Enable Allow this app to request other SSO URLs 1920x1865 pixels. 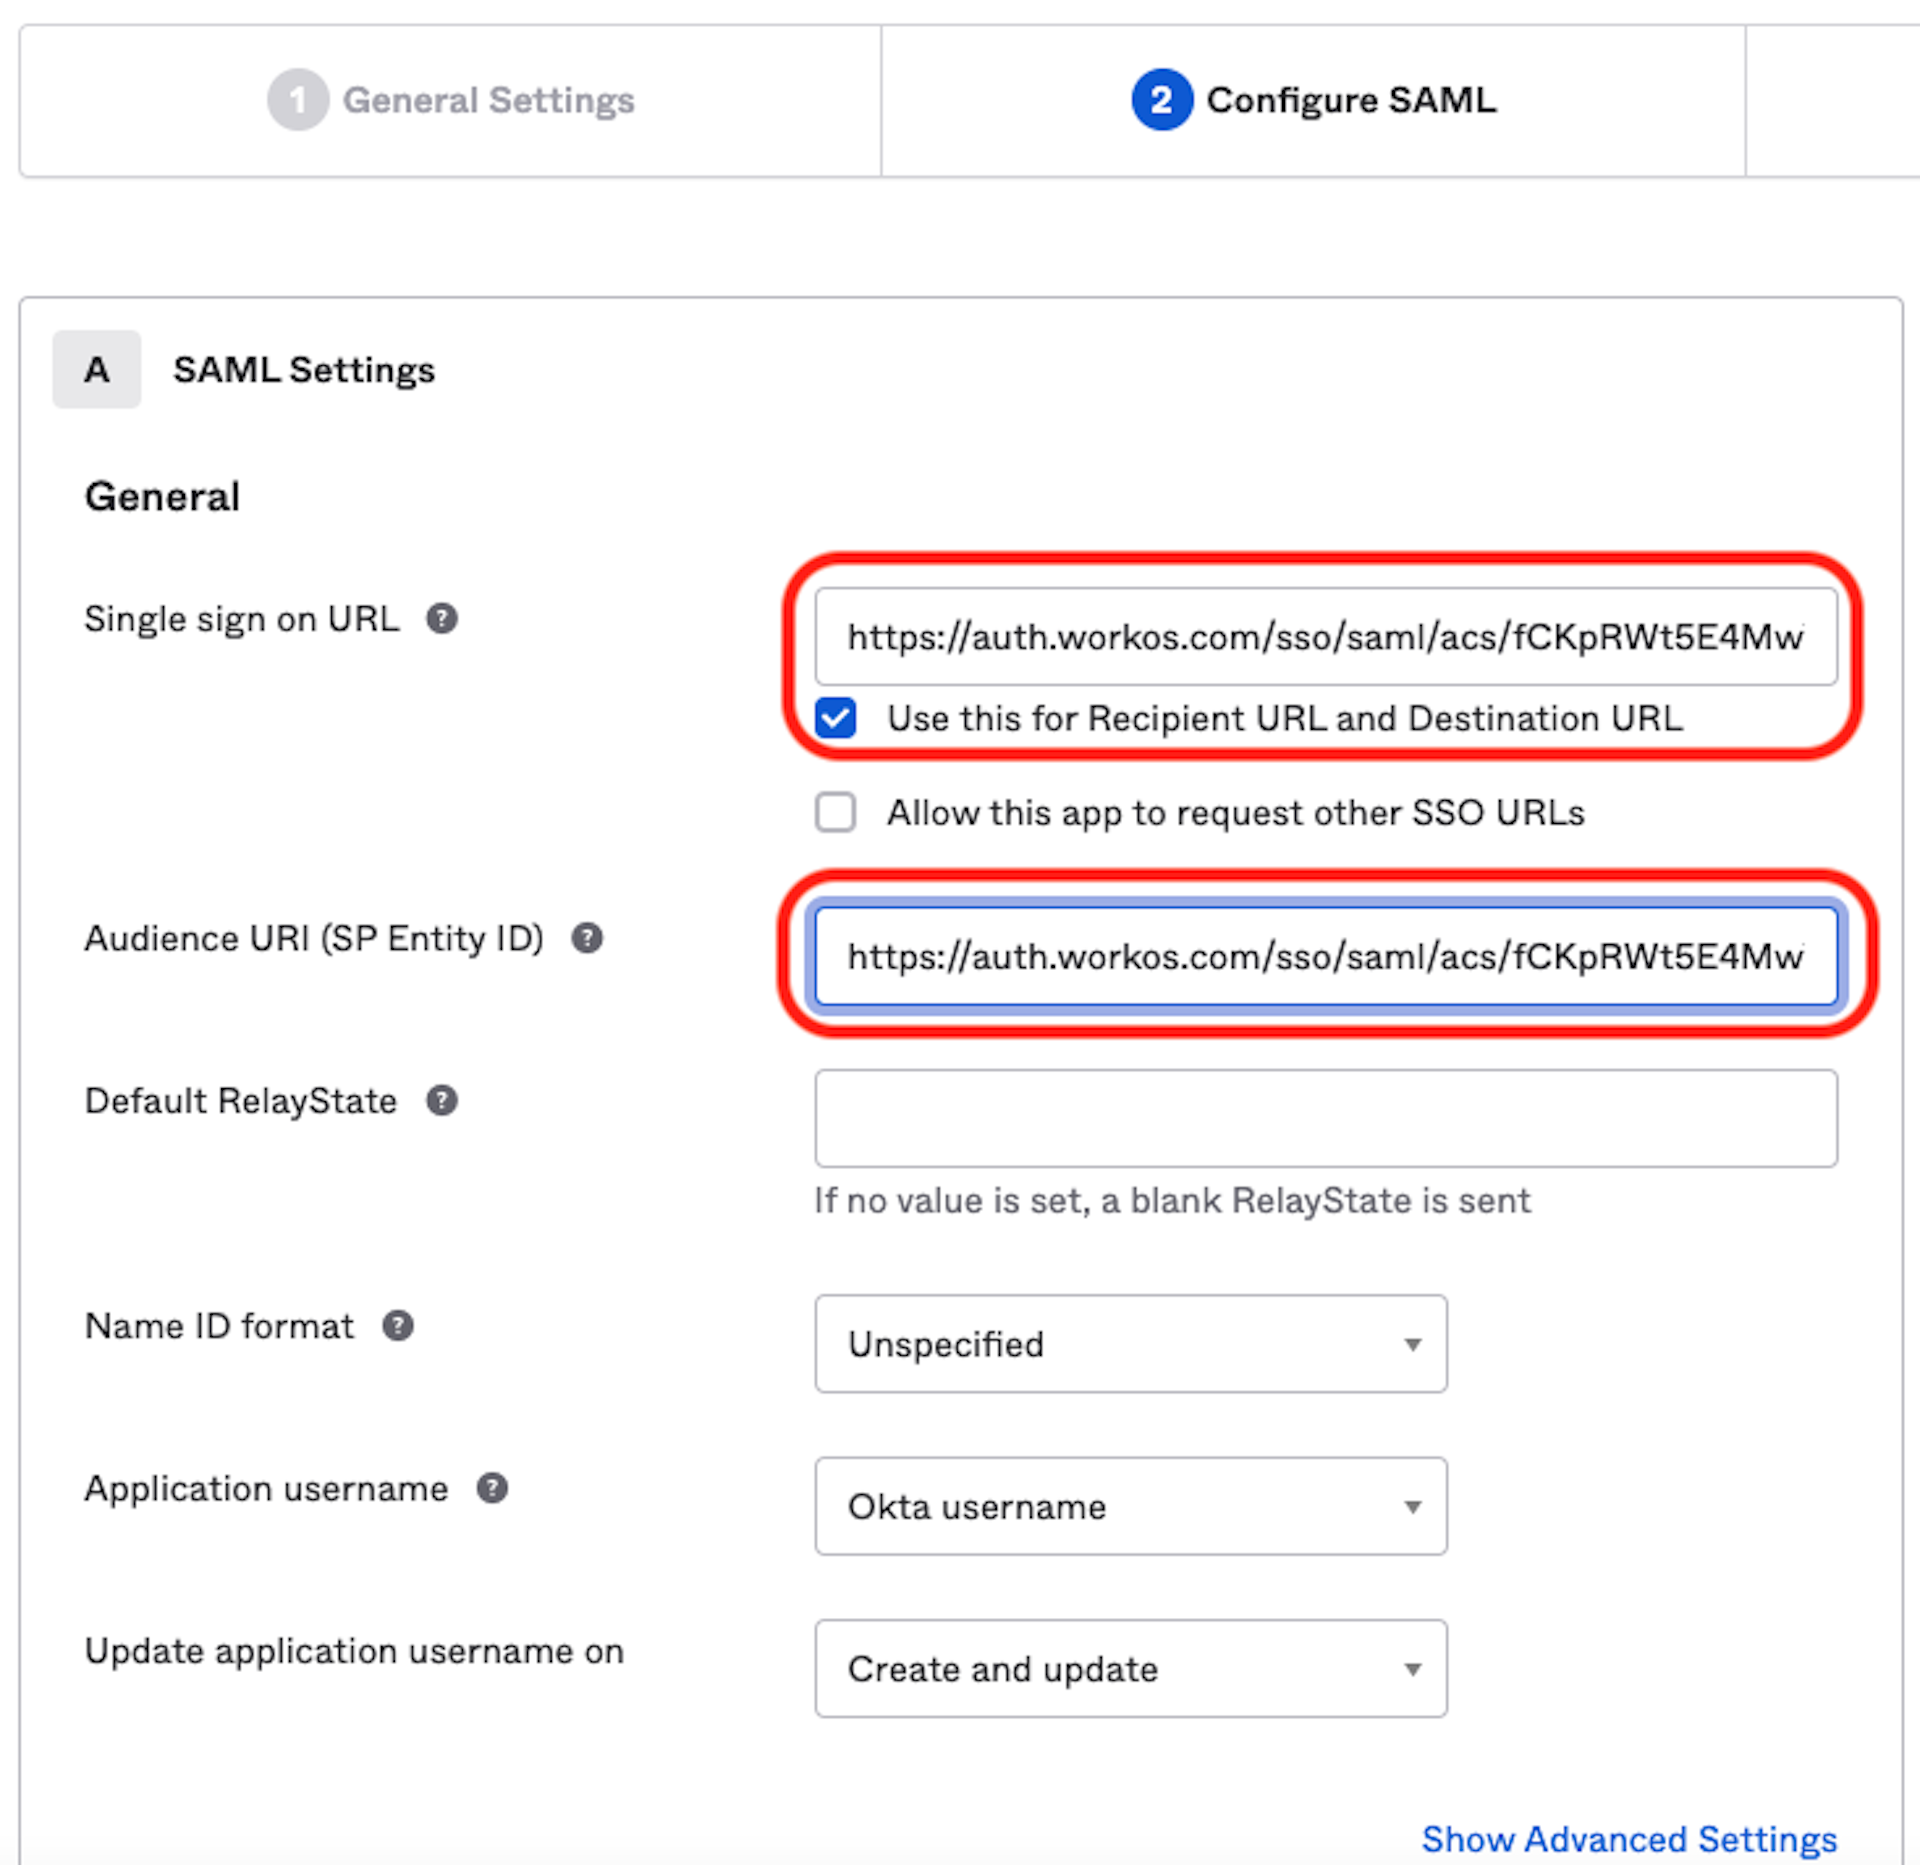coord(835,812)
